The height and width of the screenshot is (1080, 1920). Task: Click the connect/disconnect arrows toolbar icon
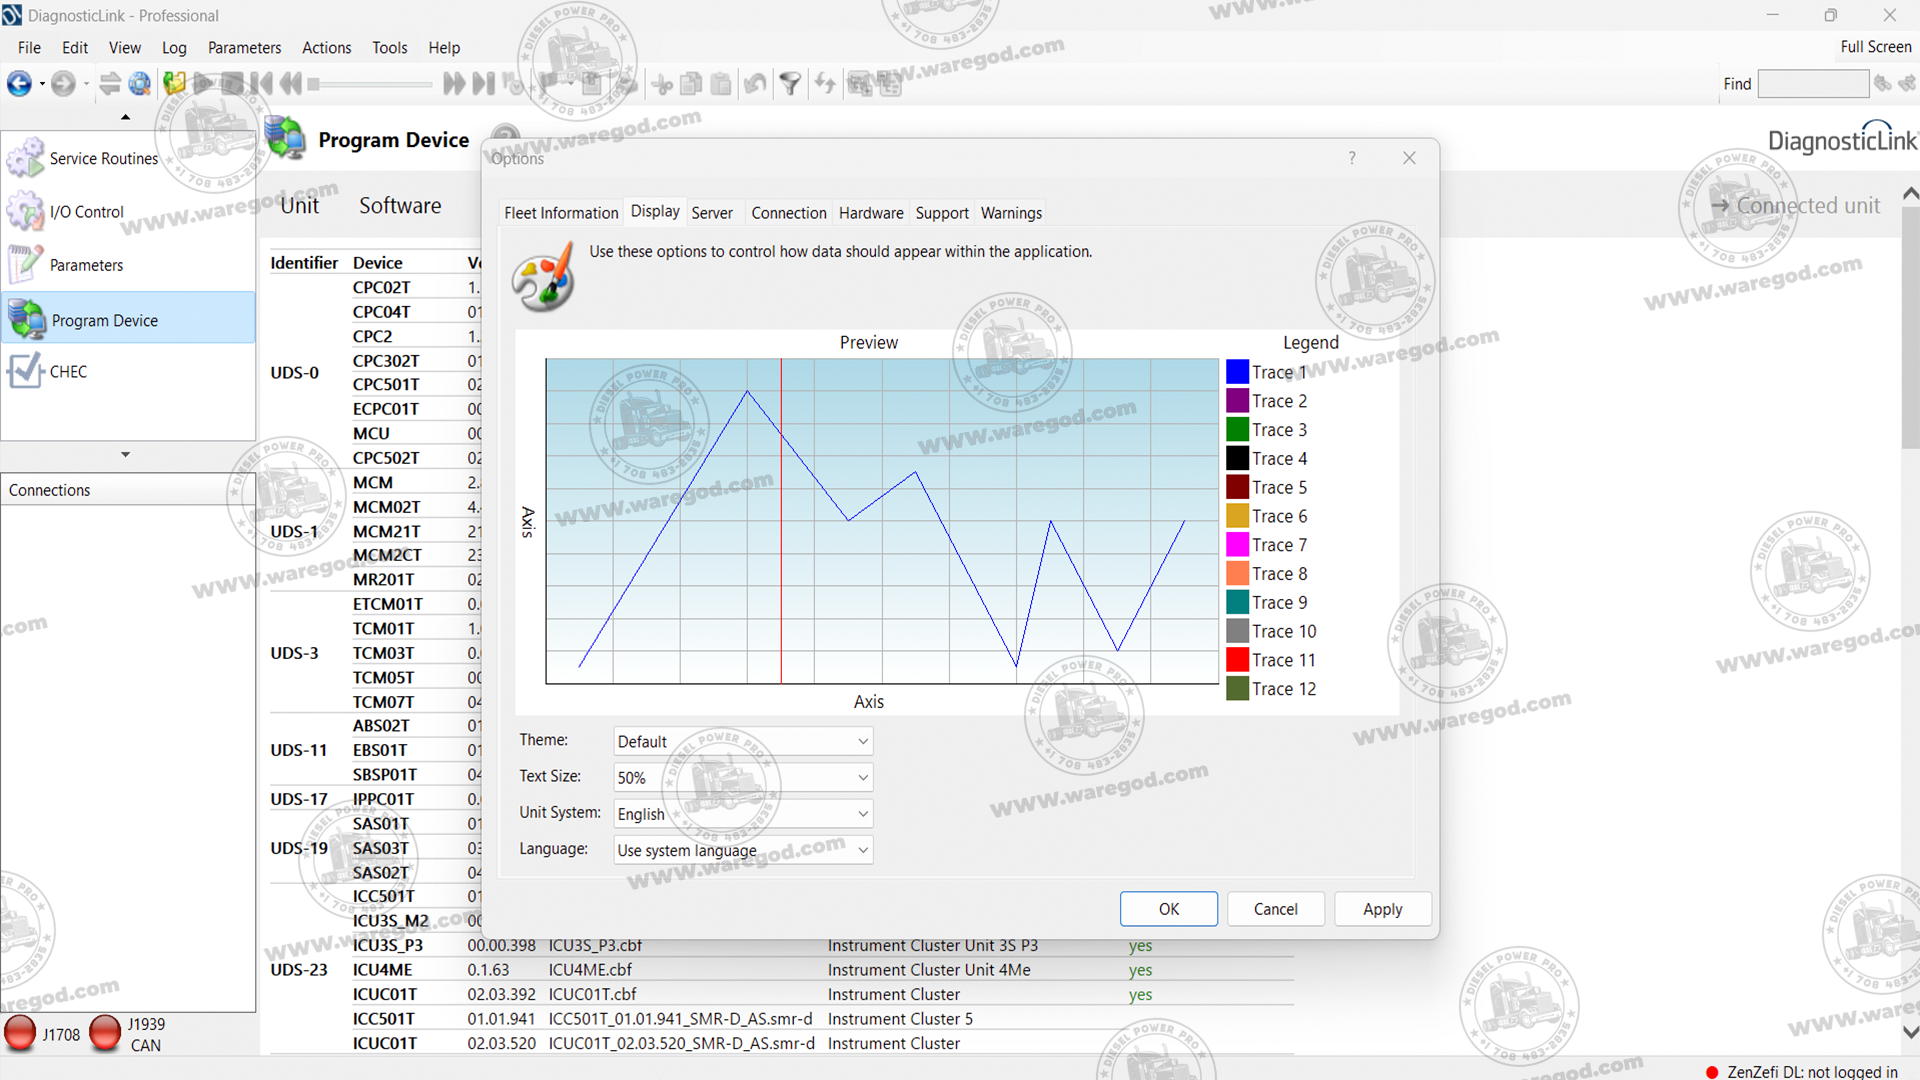[110, 84]
